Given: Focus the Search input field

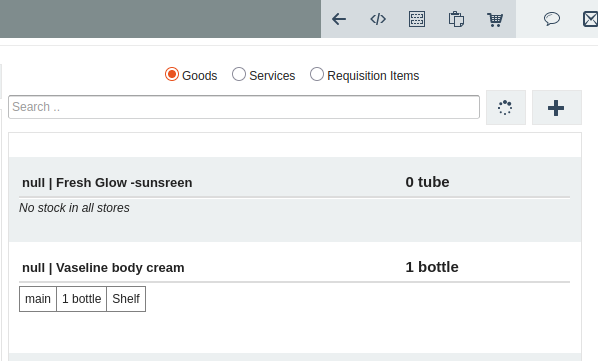Looking at the screenshot, I should point(244,107).
